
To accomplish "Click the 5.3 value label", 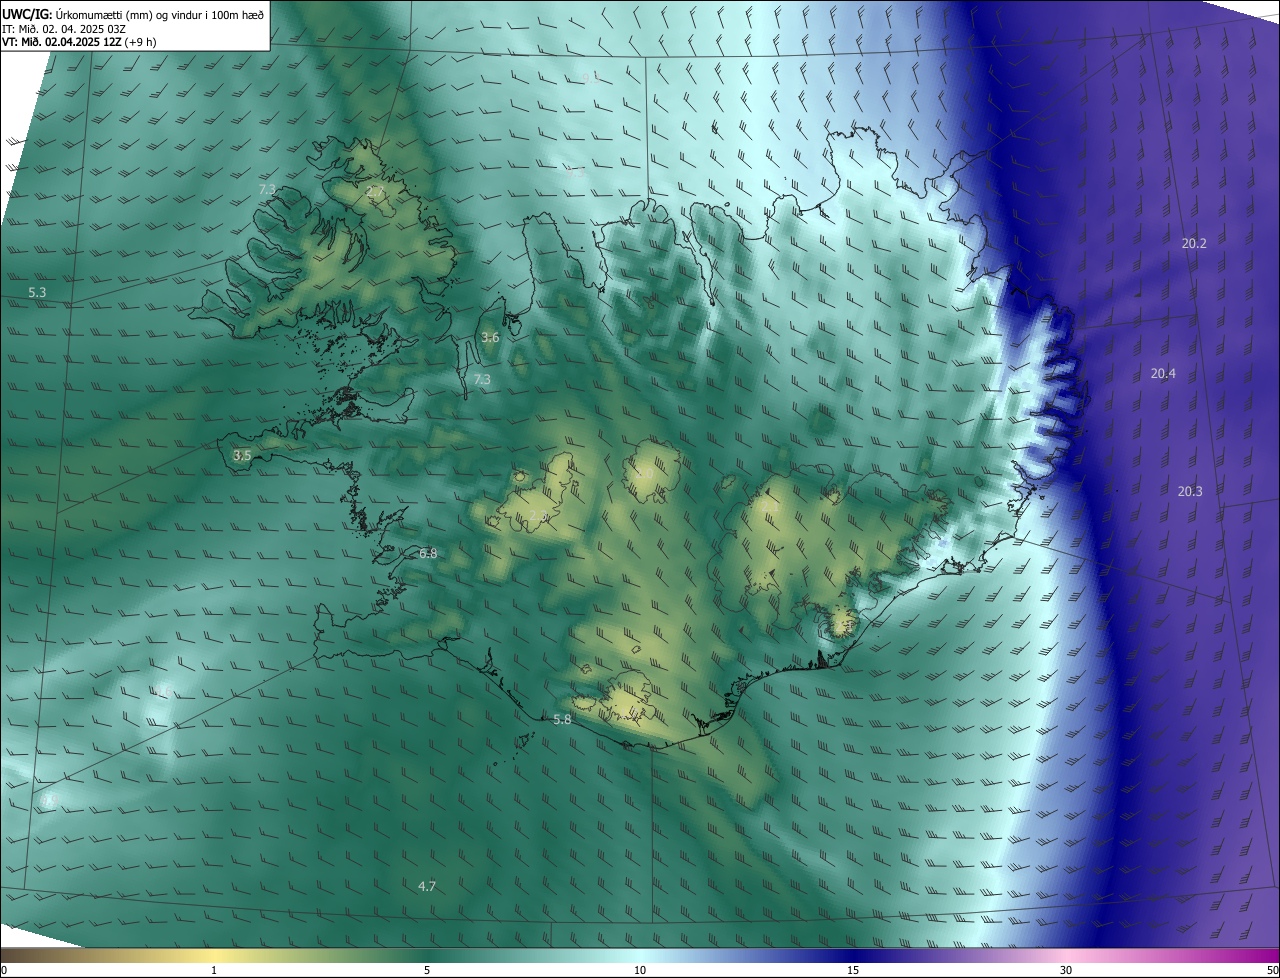I will click(x=37, y=293).
